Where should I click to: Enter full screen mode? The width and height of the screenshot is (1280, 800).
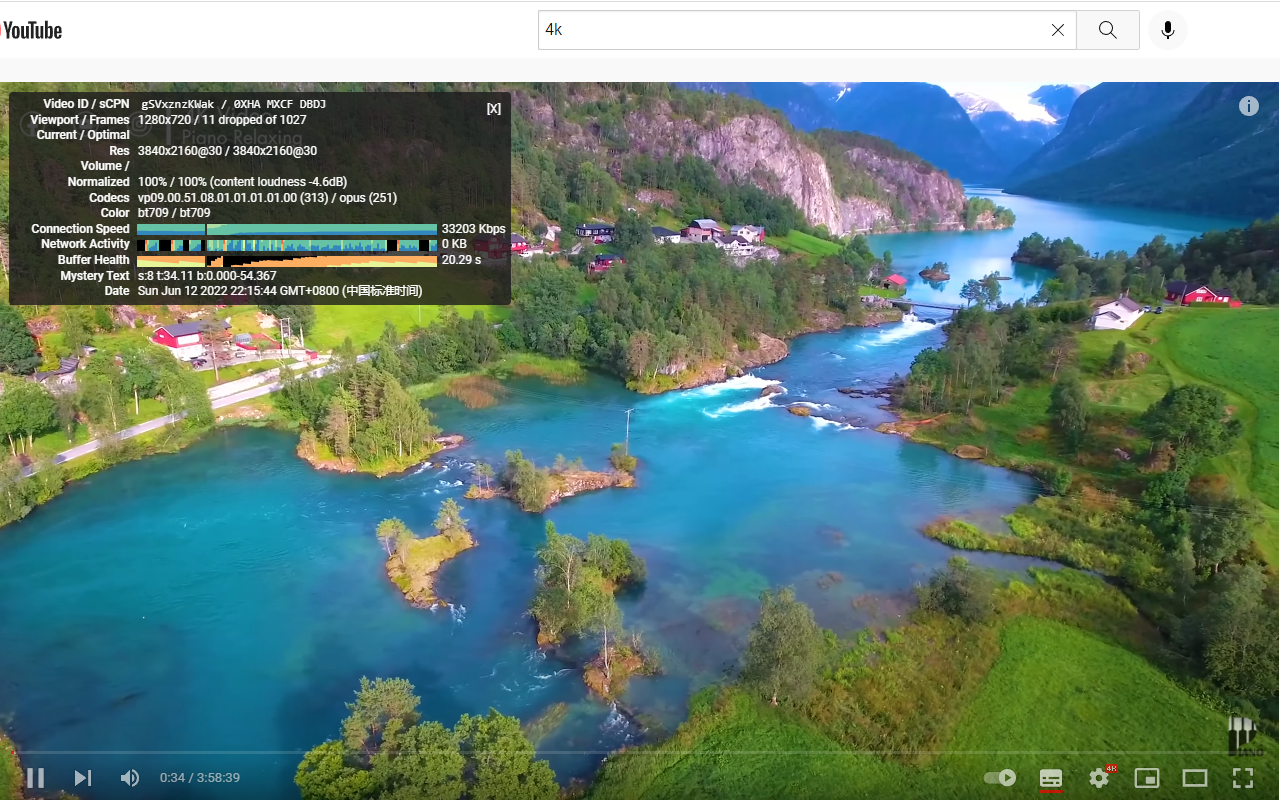pos(1243,777)
